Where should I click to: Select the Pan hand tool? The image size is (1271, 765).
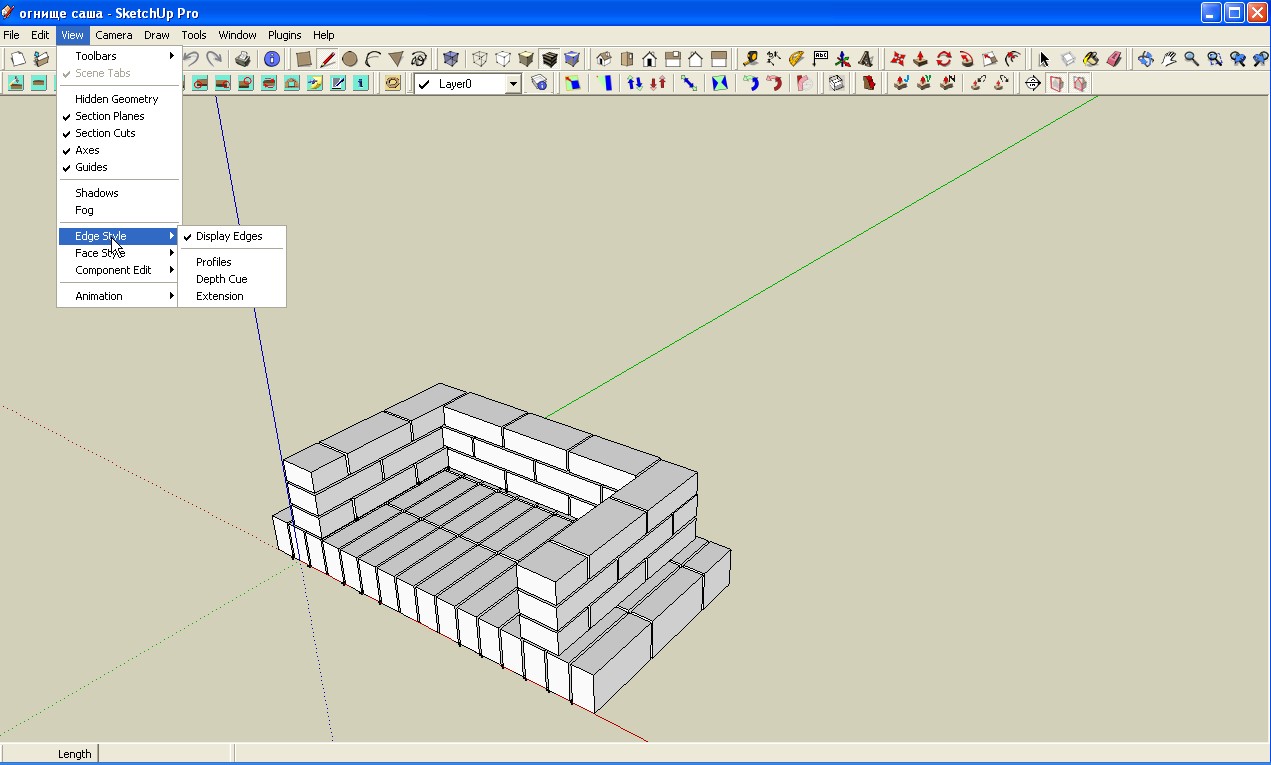pos(1168,59)
